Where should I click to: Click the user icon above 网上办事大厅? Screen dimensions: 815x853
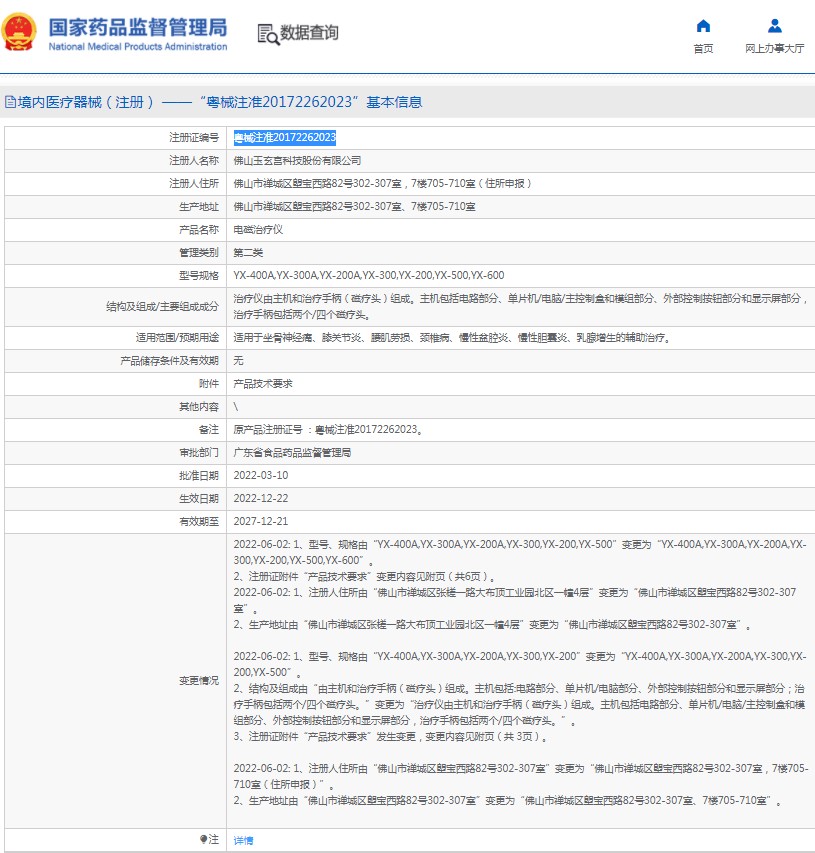click(x=775, y=26)
